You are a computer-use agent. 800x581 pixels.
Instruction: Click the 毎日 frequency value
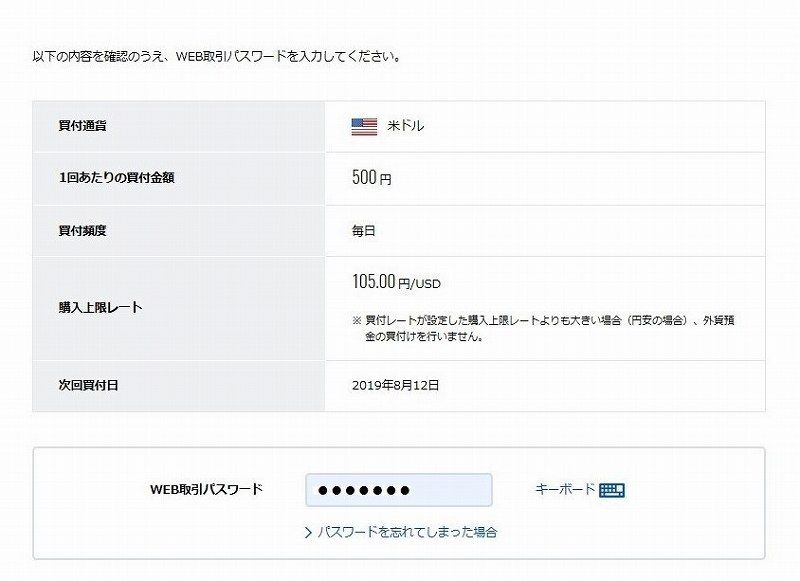(x=364, y=231)
